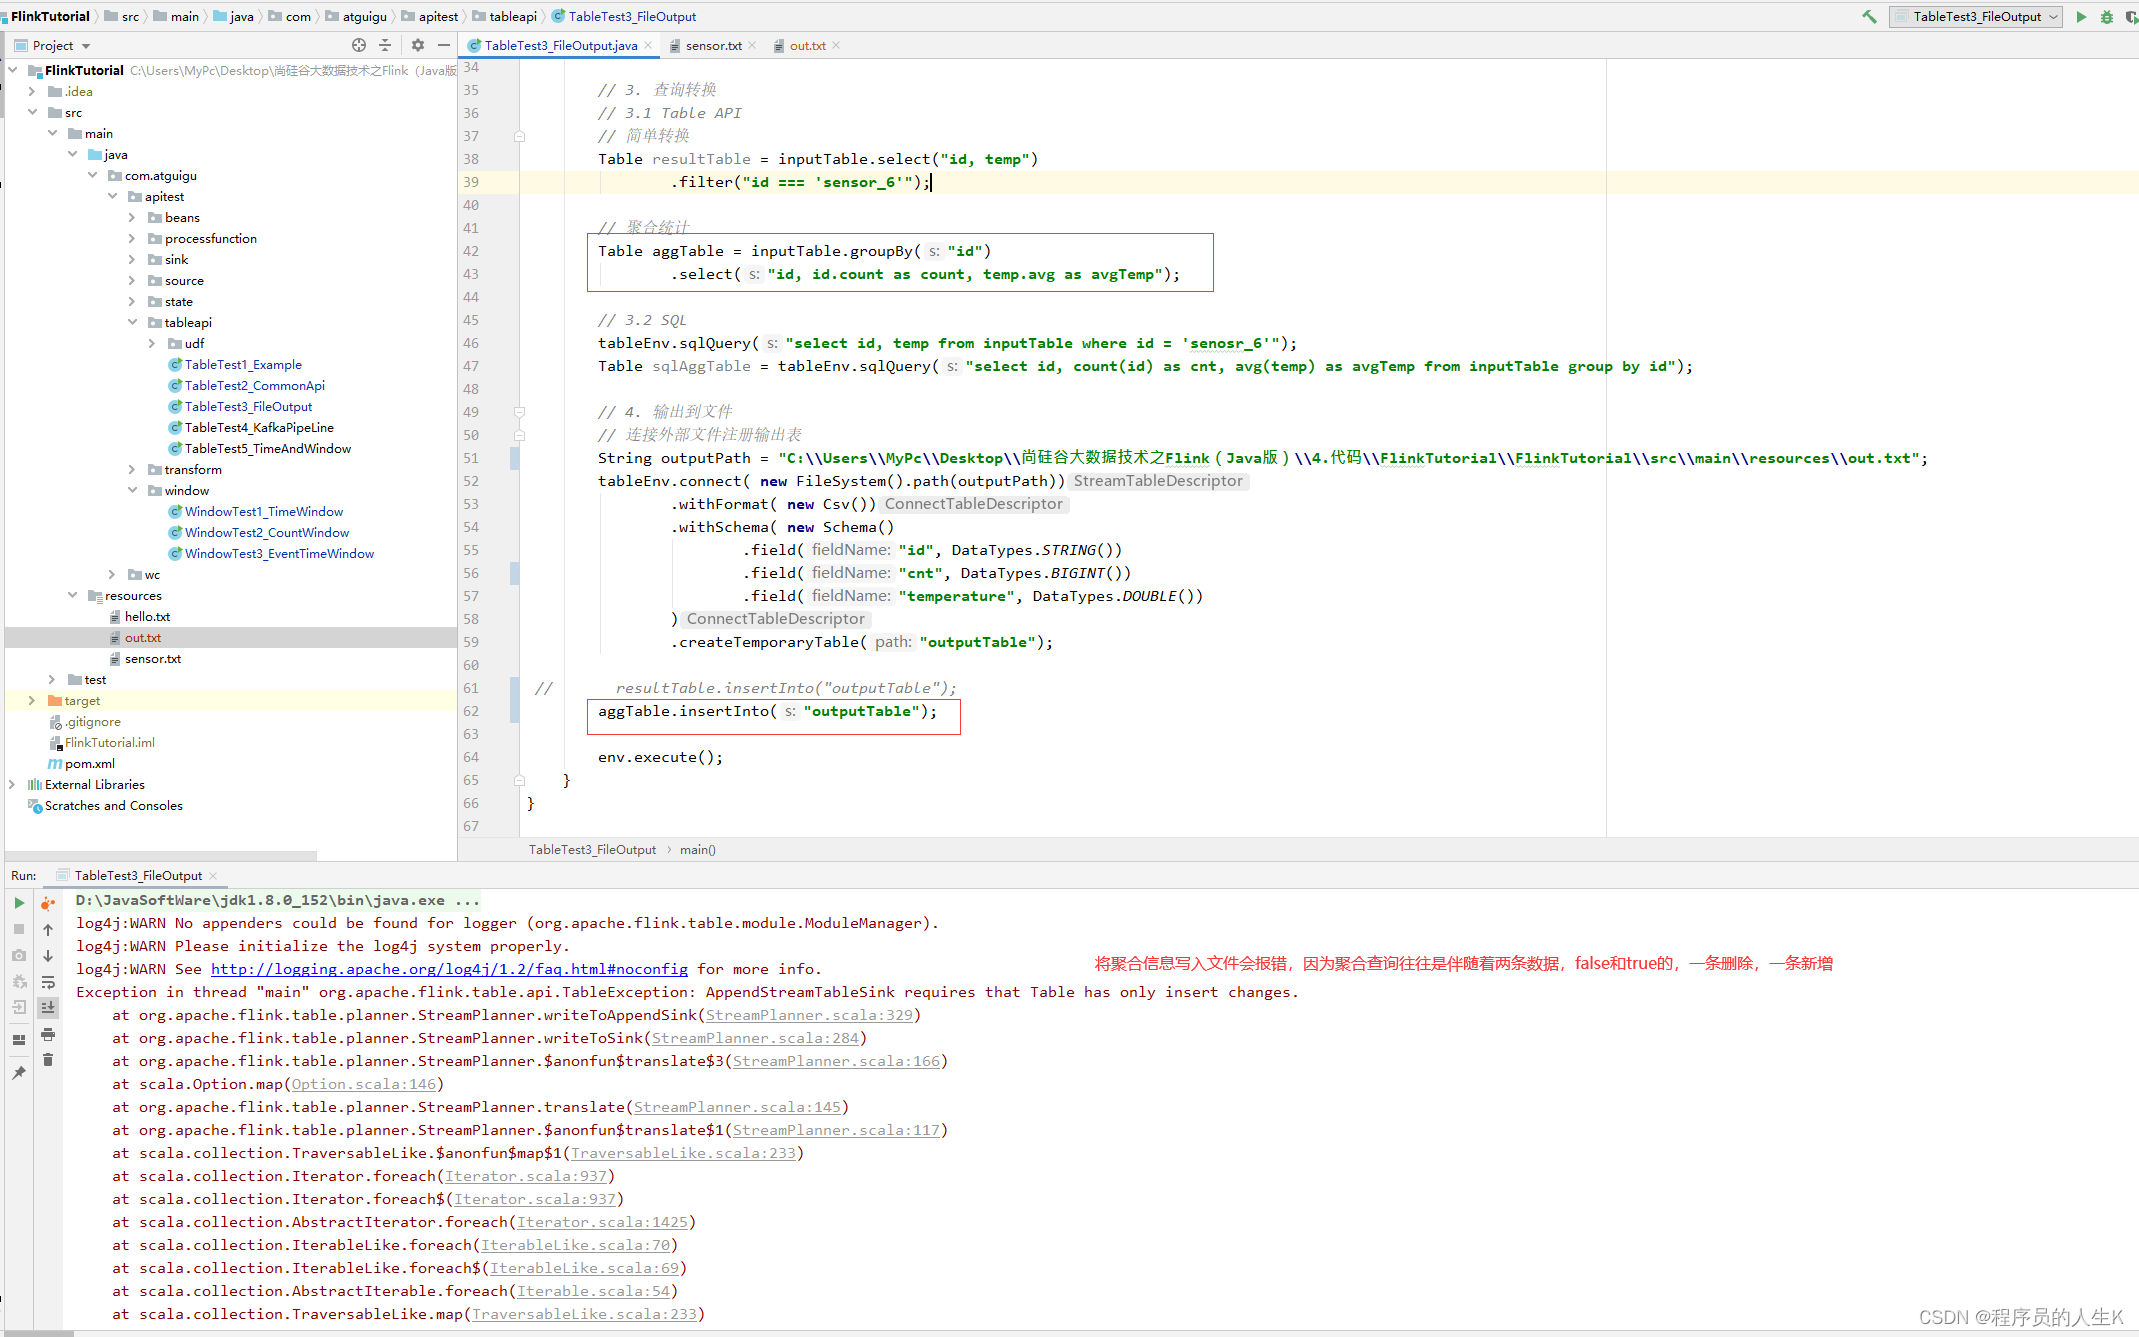Open Project panel settings gear
This screenshot has width=2139, height=1337.
point(418,45)
